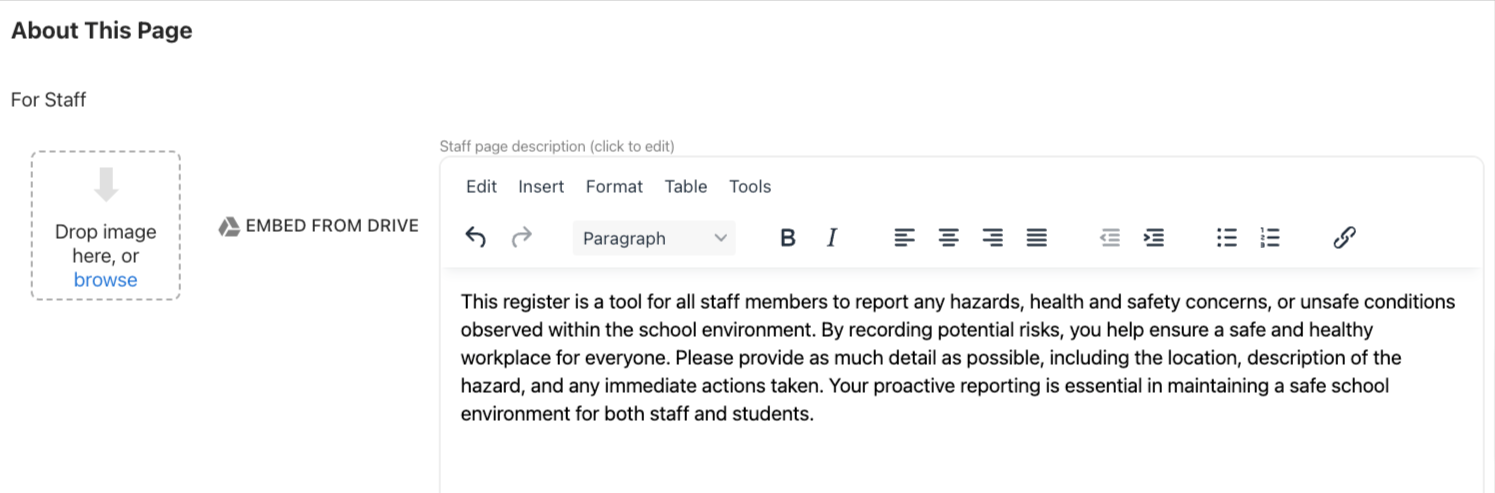This screenshot has width=1495, height=493.
Task: Center align the text
Action: [948, 238]
